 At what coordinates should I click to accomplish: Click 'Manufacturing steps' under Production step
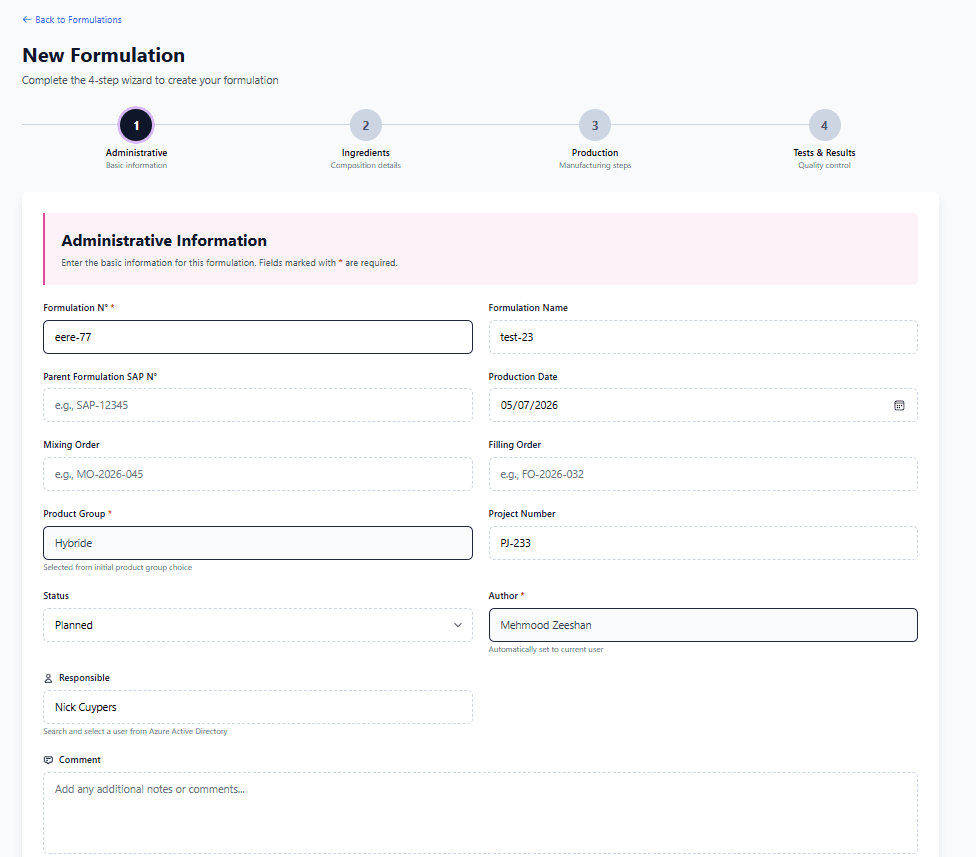pyautogui.click(x=594, y=165)
